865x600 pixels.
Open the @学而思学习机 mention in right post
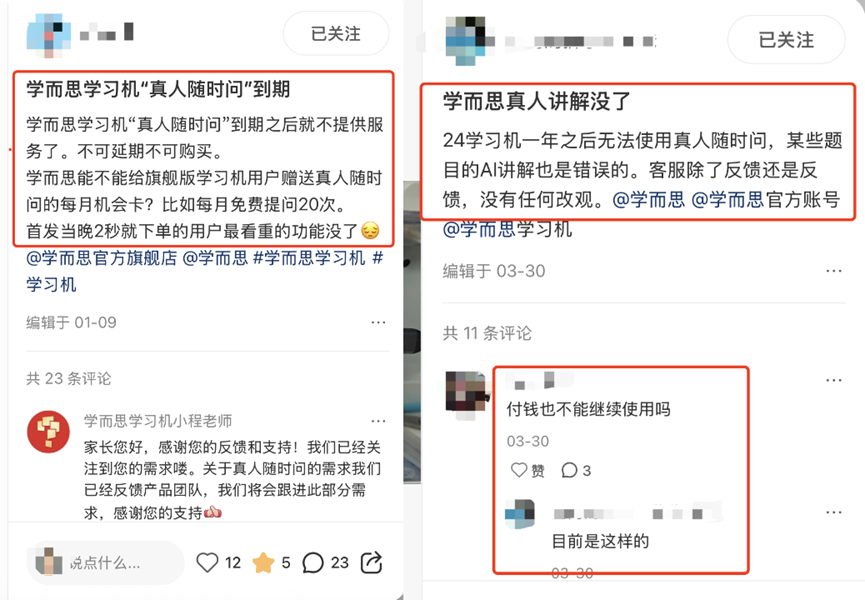(x=507, y=229)
